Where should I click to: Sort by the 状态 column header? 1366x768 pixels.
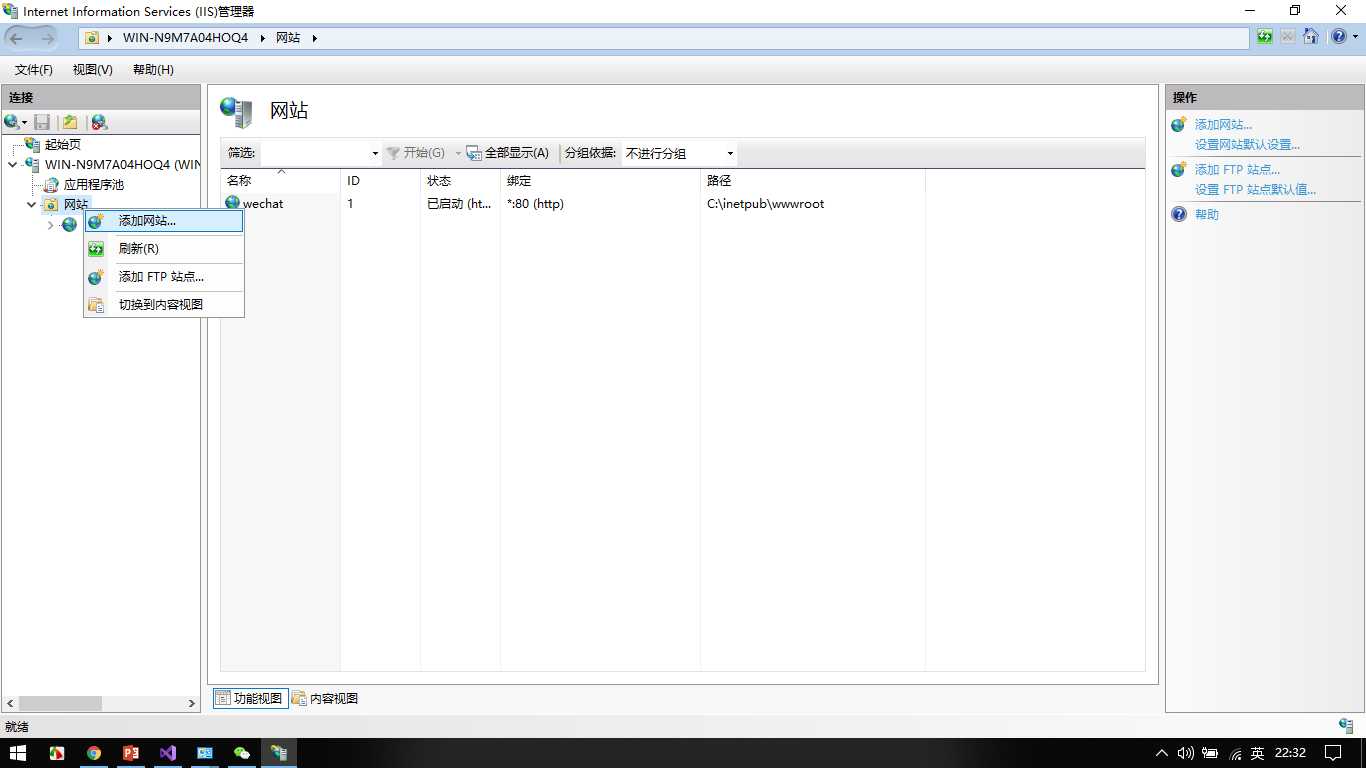(461, 181)
